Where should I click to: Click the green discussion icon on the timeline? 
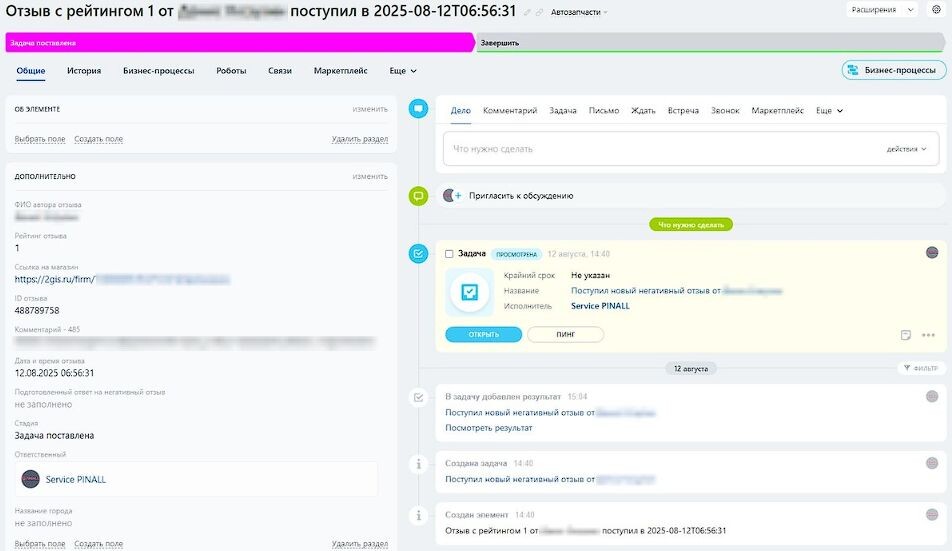[419, 196]
